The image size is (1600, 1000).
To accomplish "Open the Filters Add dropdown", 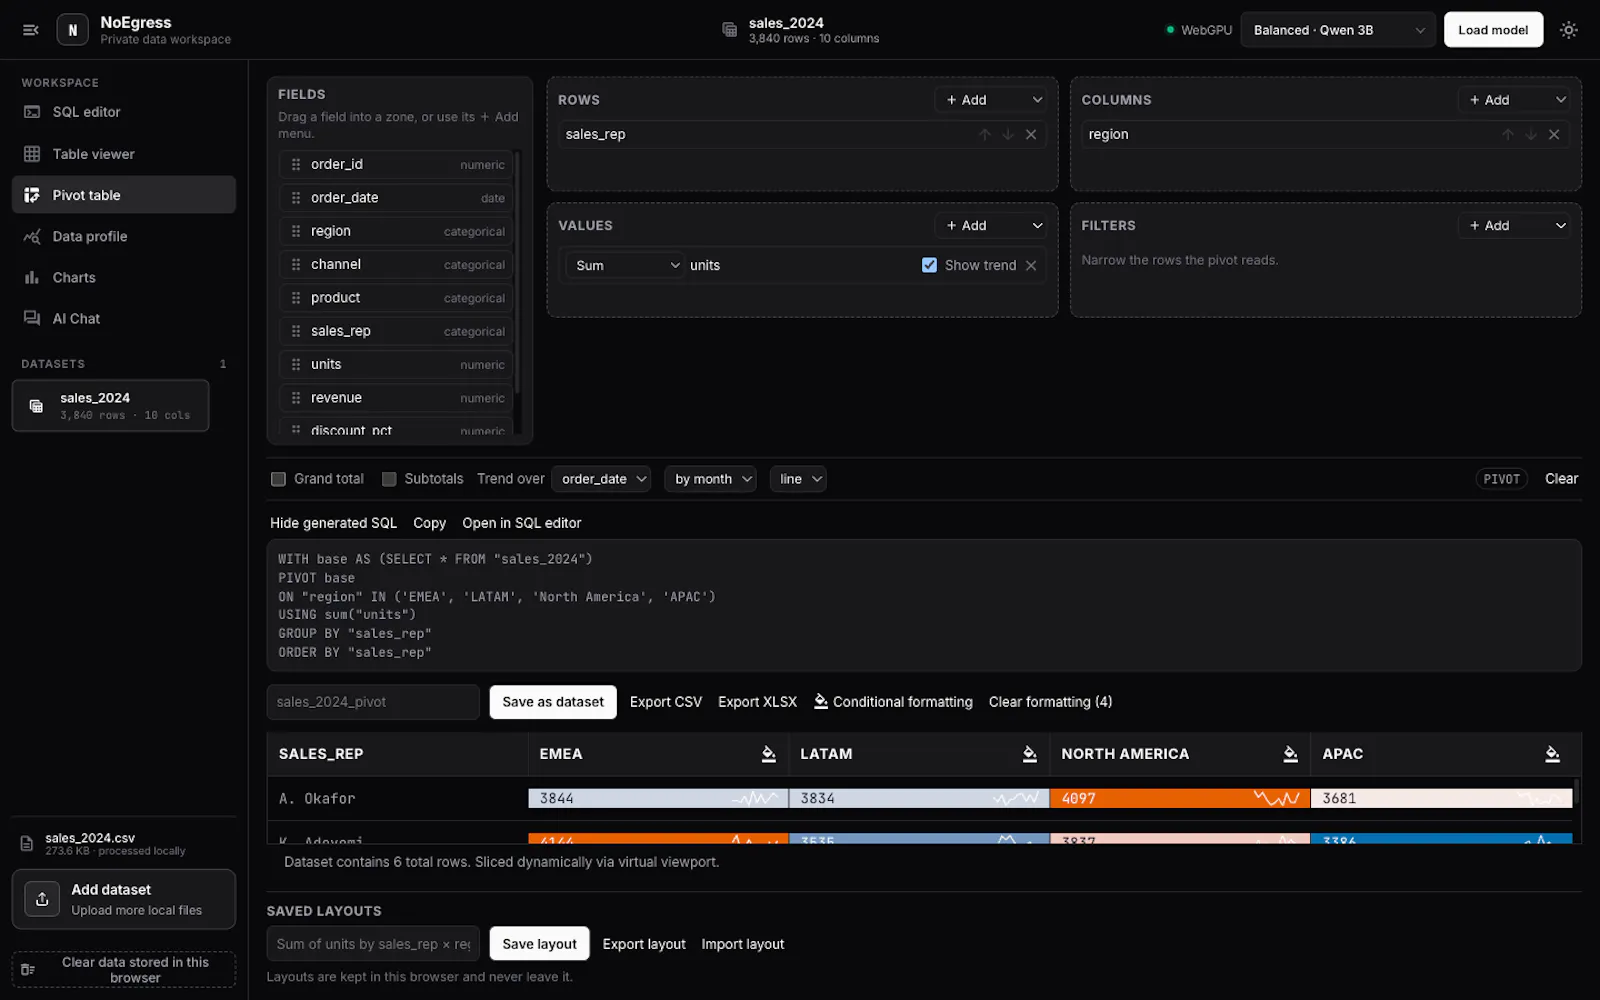I will pos(1514,226).
